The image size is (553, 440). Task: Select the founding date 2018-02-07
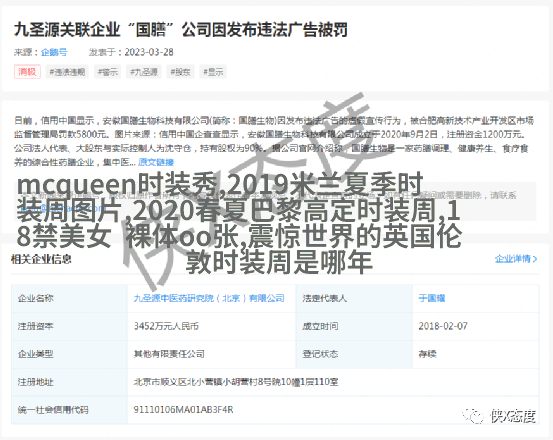(x=443, y=326)
